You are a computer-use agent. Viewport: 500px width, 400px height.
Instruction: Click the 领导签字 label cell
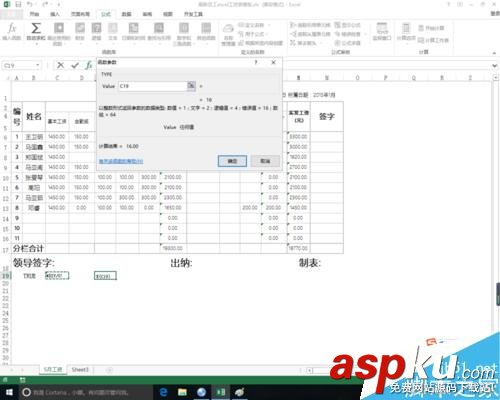(x=33, y=263)
